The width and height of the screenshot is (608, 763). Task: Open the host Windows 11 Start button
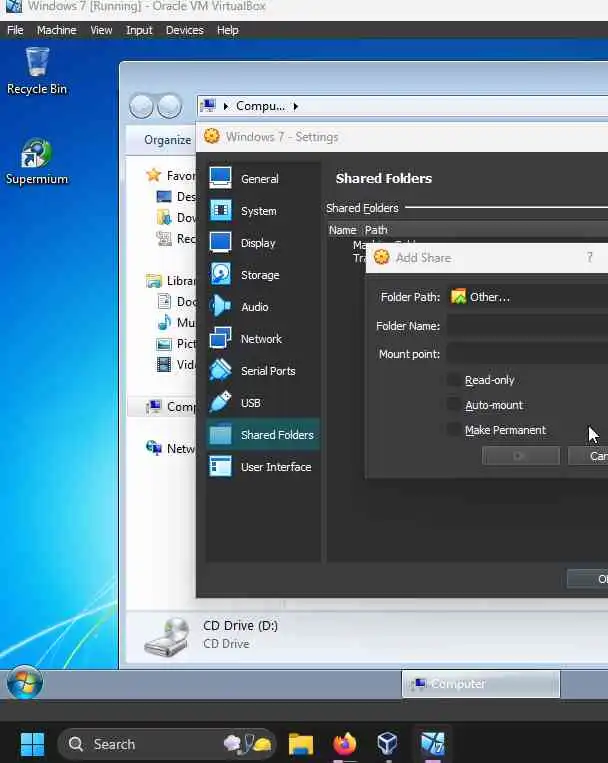pos(33,744)
